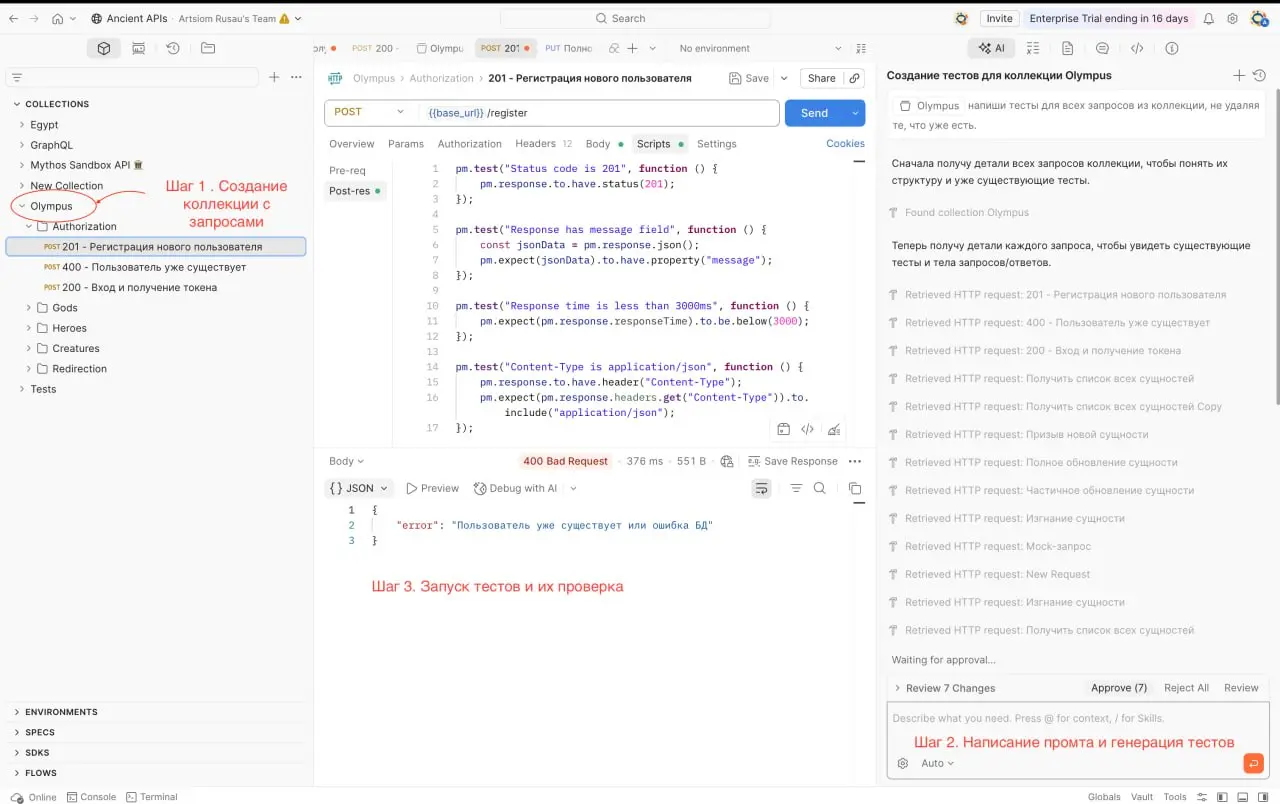Expand the Gods folder
Screen dimensions: 1280x804
click(x=29, y=308)
